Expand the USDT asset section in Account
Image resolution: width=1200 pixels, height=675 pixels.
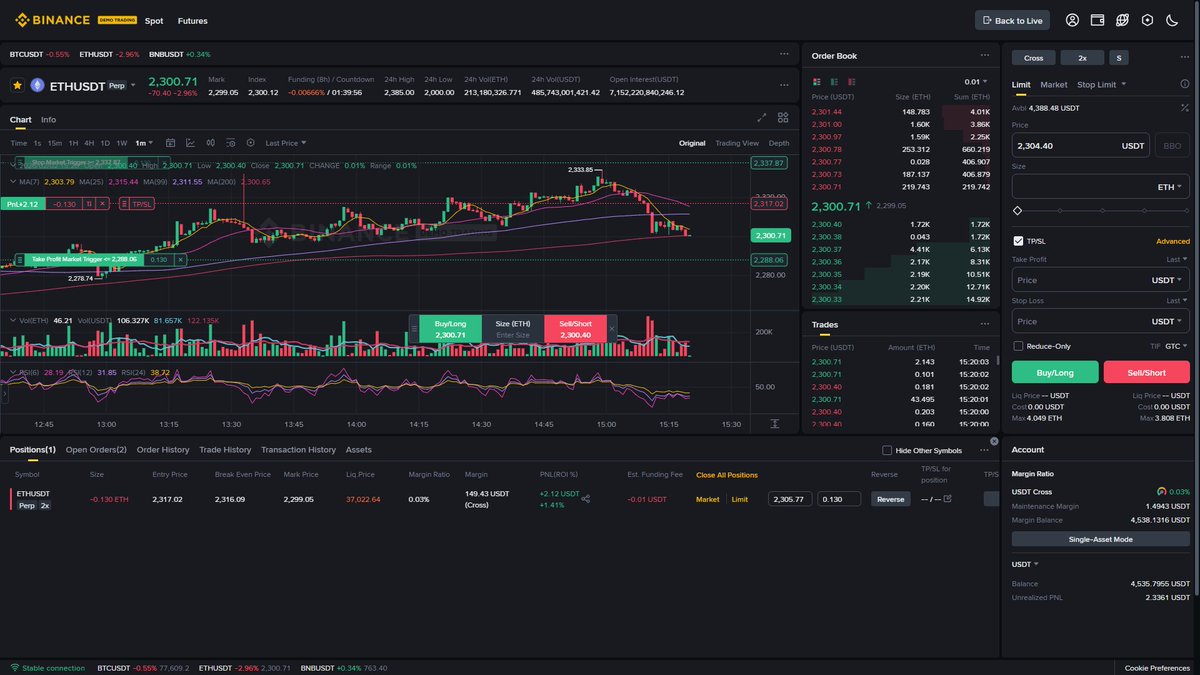coord(1025,564)
